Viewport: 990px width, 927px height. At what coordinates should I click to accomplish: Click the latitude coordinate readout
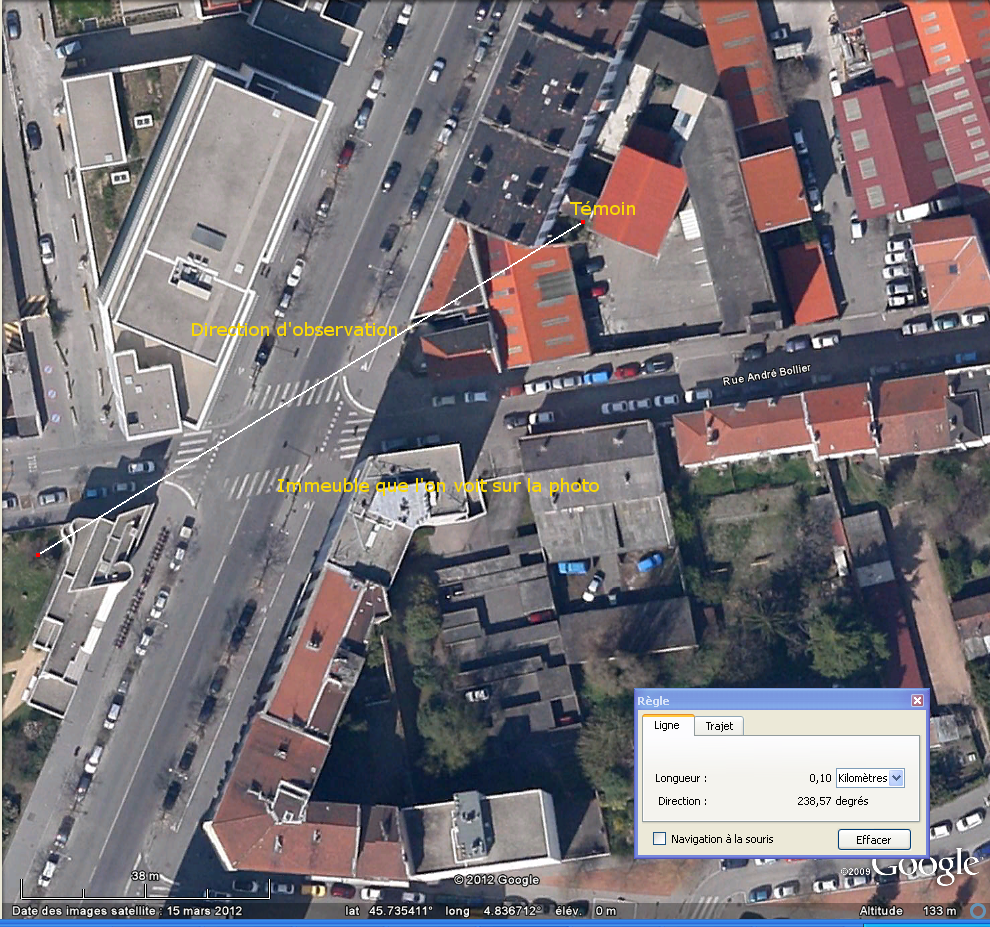pos(389,911)
